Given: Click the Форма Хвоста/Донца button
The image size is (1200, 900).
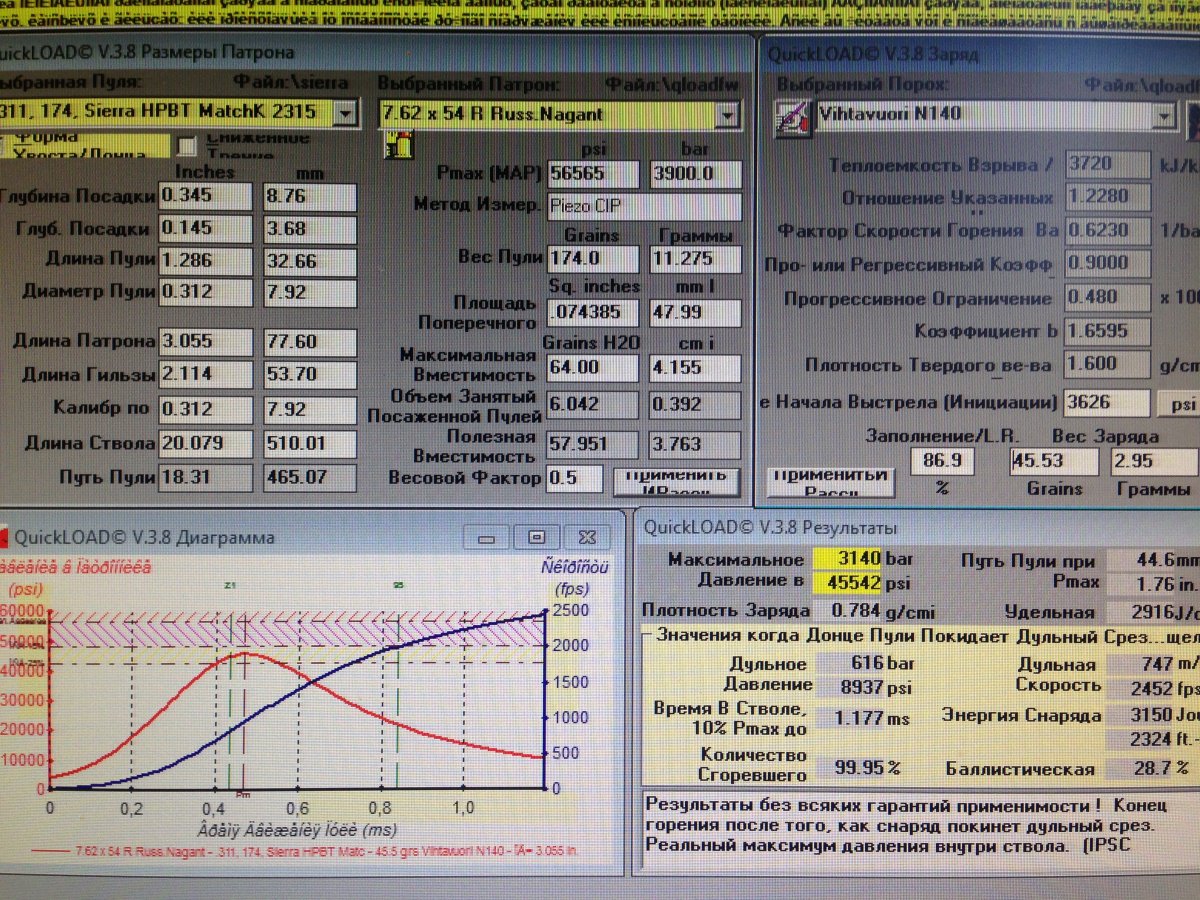Looking at the screenshot, I should click(x=85, y=146).
